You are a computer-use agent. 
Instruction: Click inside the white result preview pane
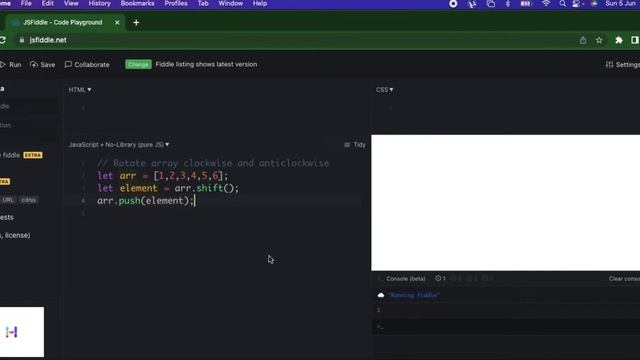[505, 202]
